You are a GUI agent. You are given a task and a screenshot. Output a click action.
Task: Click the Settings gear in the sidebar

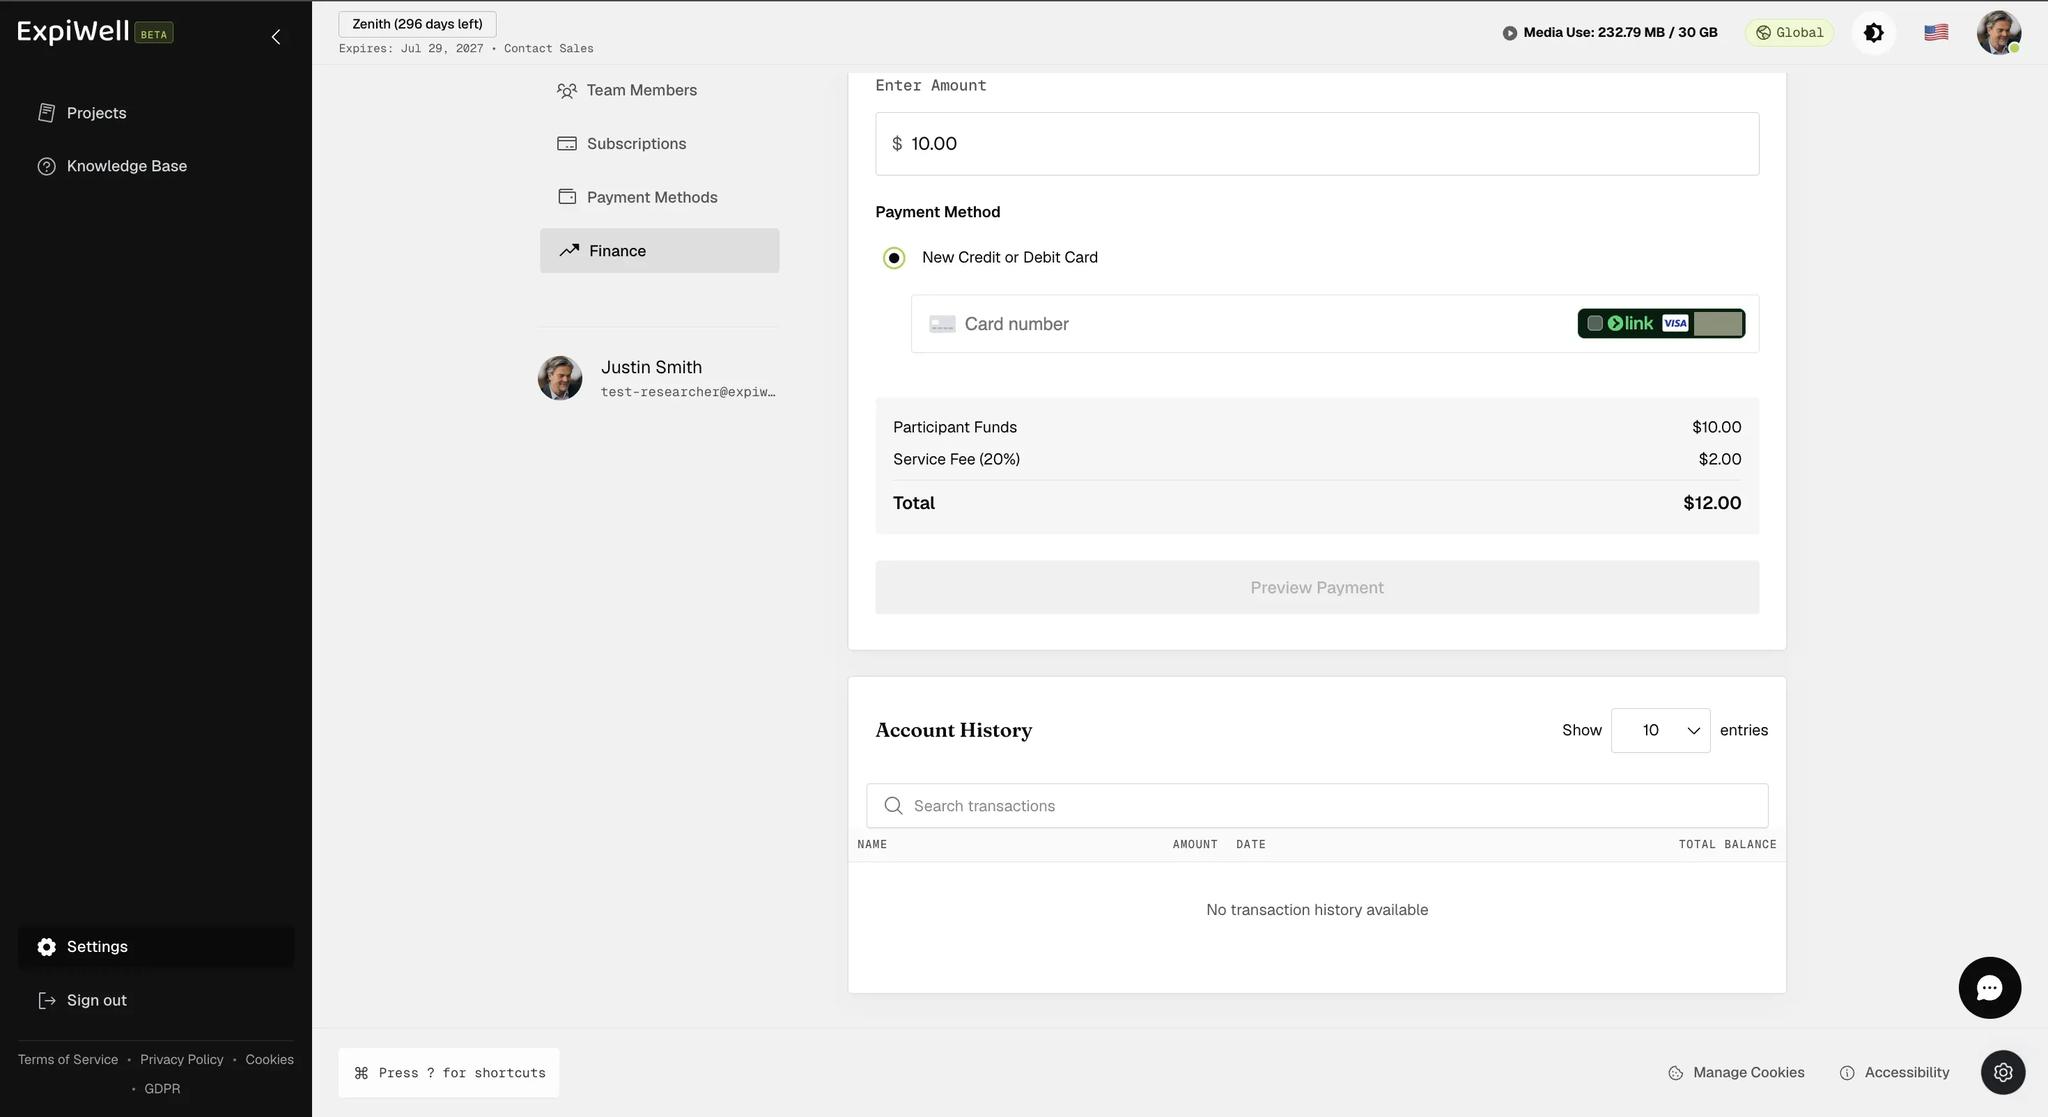[x=46, y=947]
